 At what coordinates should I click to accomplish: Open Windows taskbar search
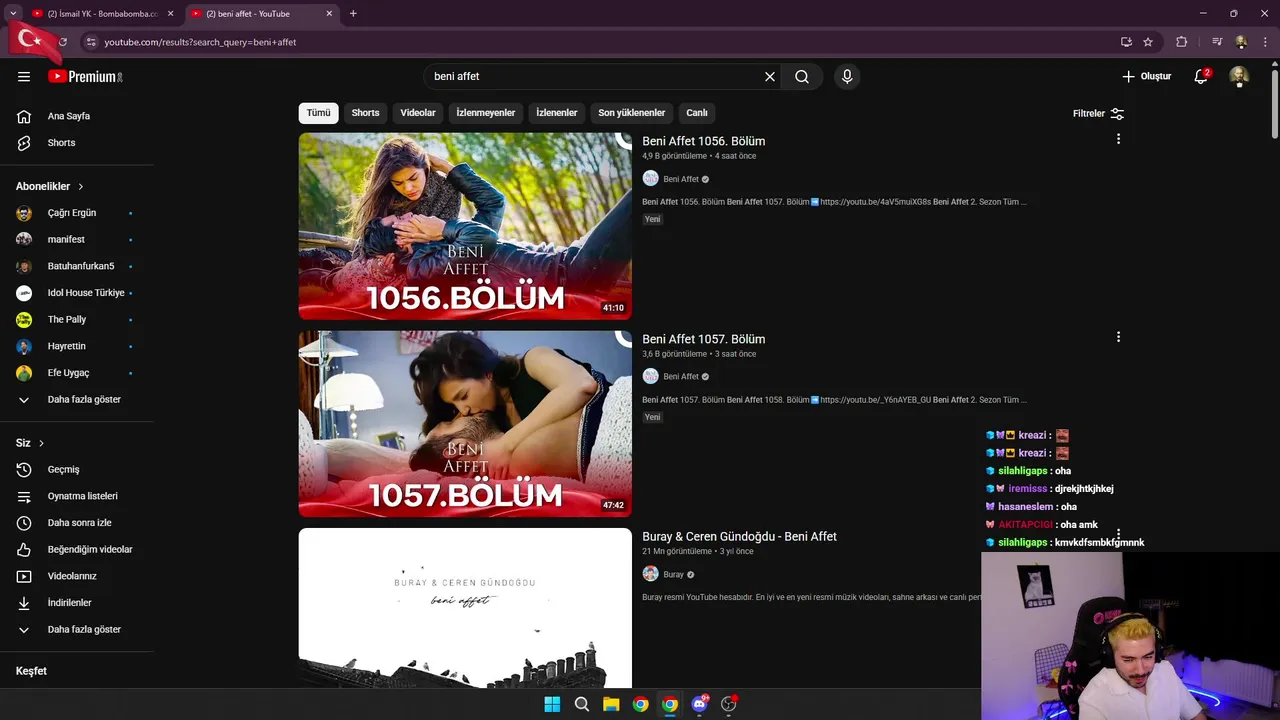(x=581, y=704)
